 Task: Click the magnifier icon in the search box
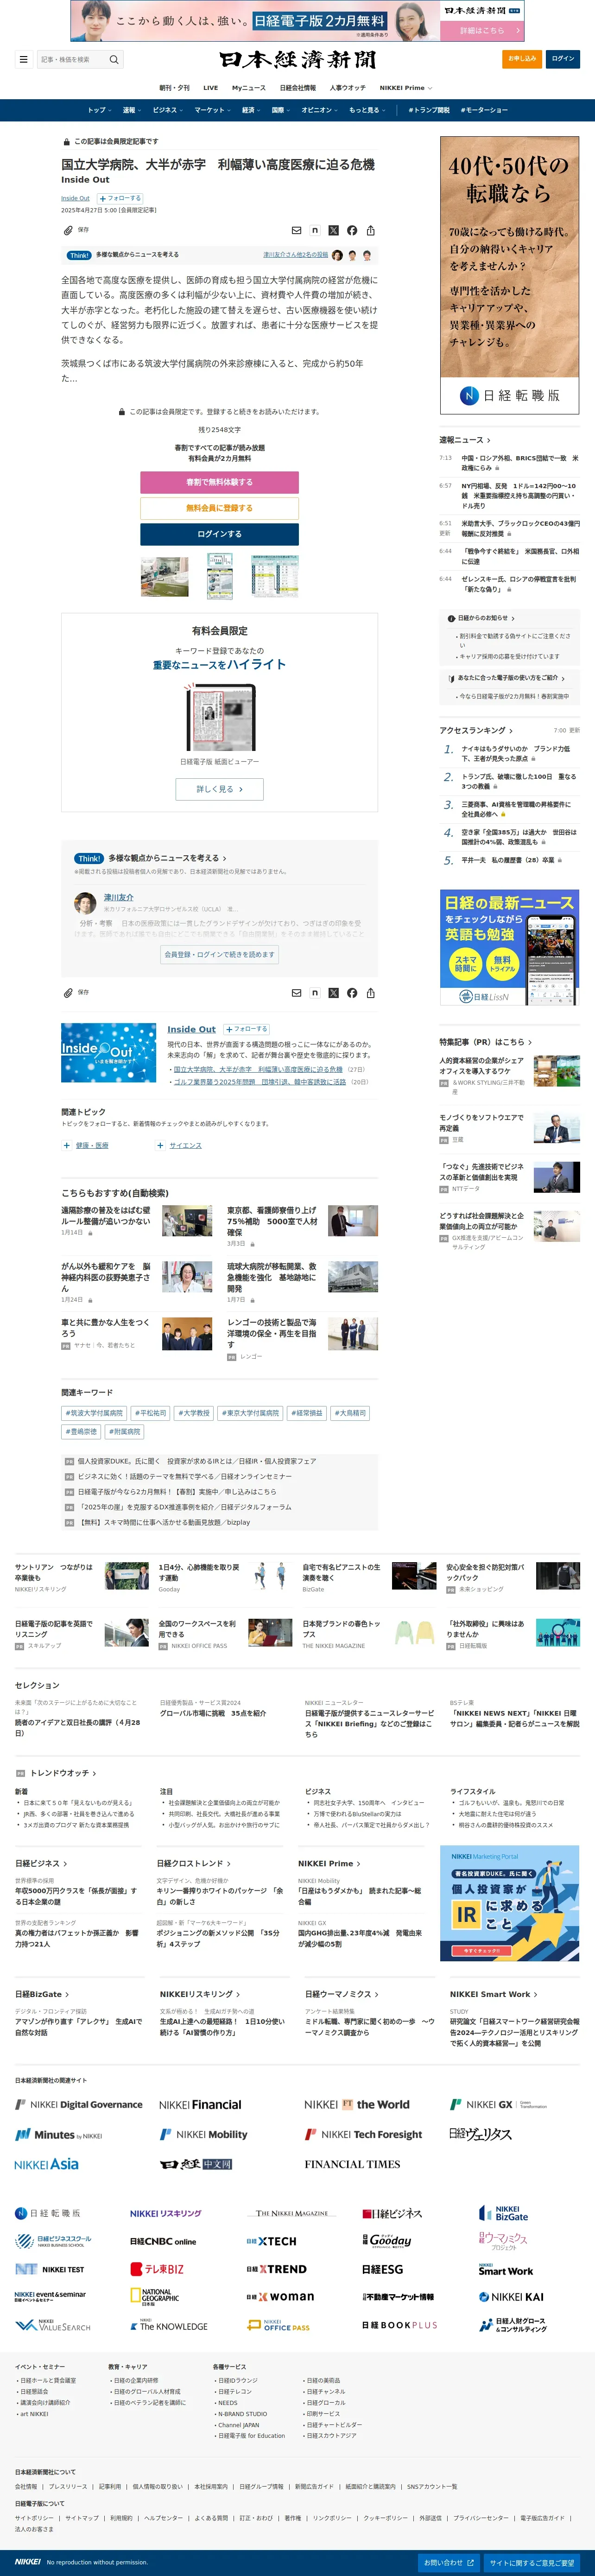tap(114, 59)
